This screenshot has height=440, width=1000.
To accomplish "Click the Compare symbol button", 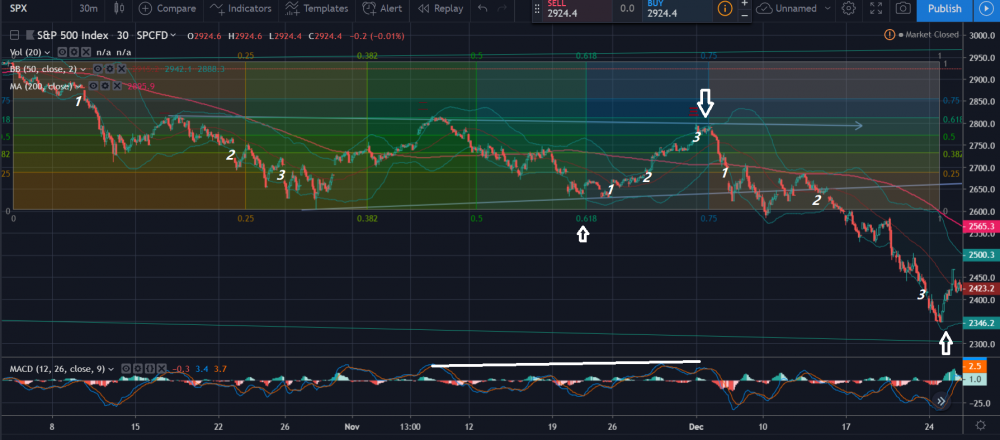I will click(168, 9).
